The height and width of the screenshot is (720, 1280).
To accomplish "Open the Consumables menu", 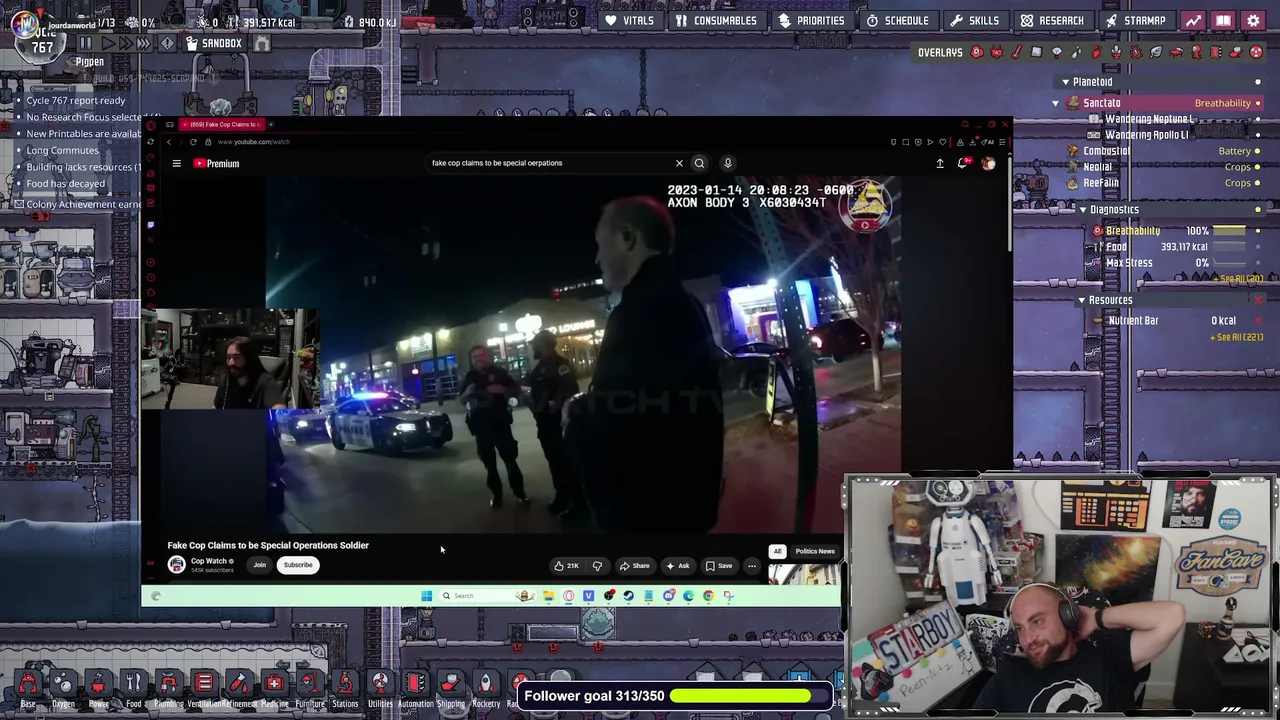I will (x=716, y=20).
